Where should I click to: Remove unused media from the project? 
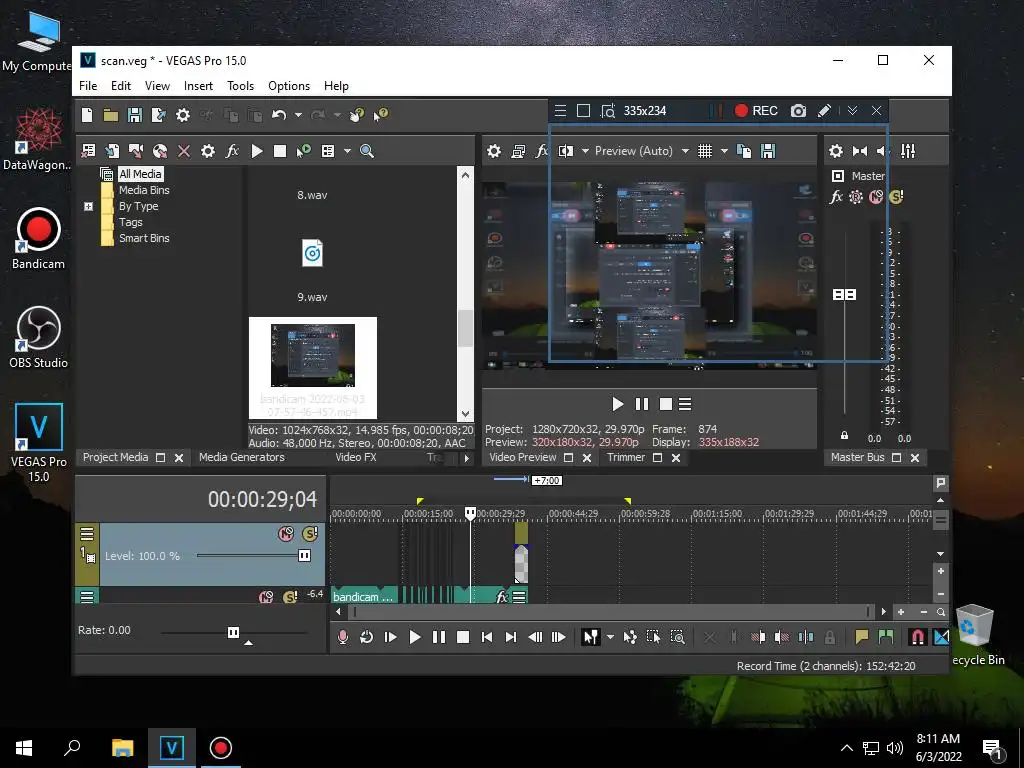coord(88,152)
